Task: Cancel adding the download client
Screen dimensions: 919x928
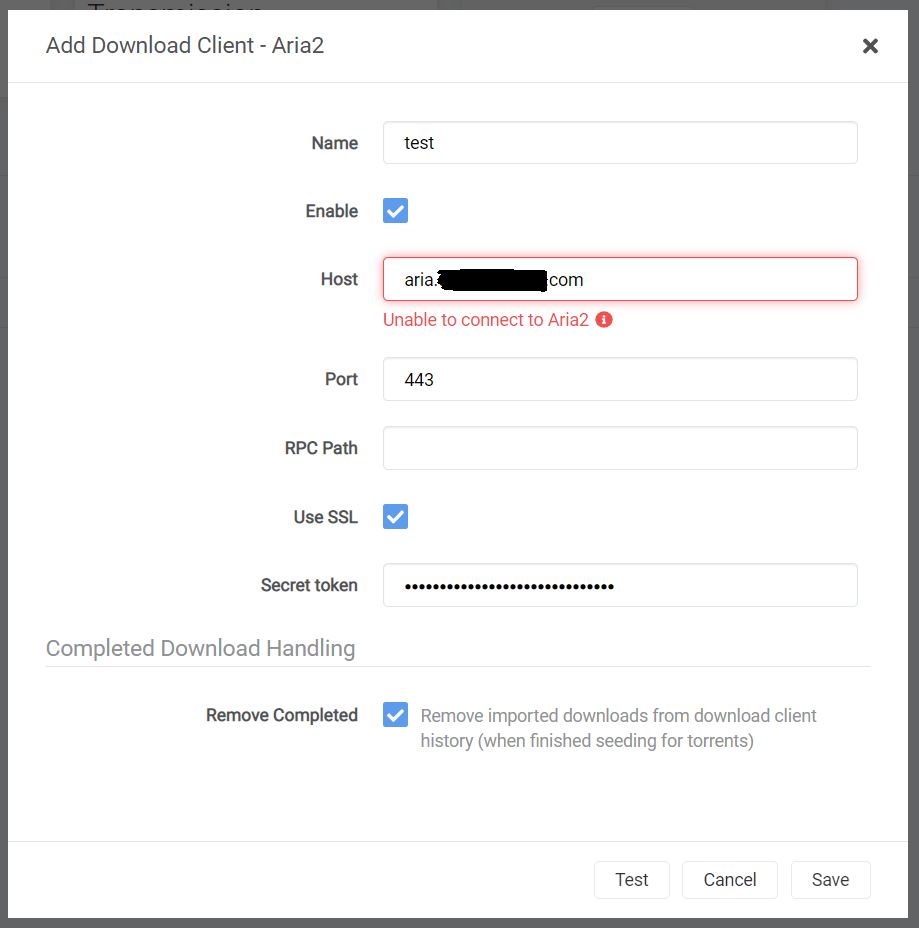Action: [x=729, y=879]
